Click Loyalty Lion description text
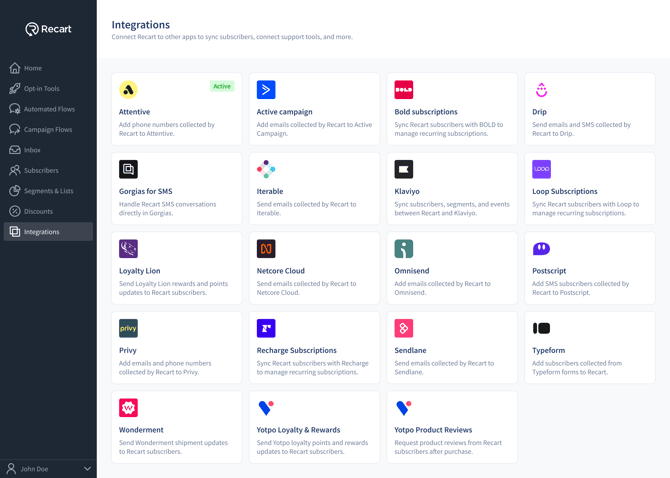This screenshot has height=478, width=670. tap(173, 288)
